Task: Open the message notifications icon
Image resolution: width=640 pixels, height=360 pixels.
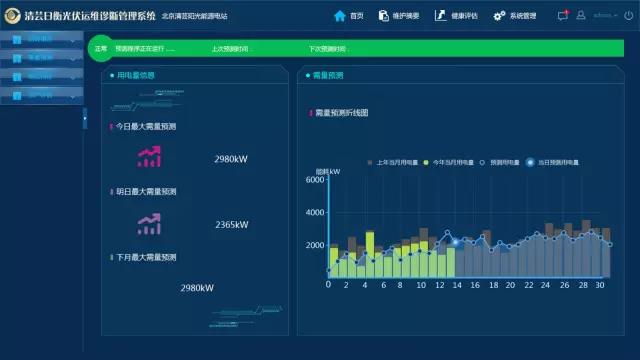Action: click(563, 16)
